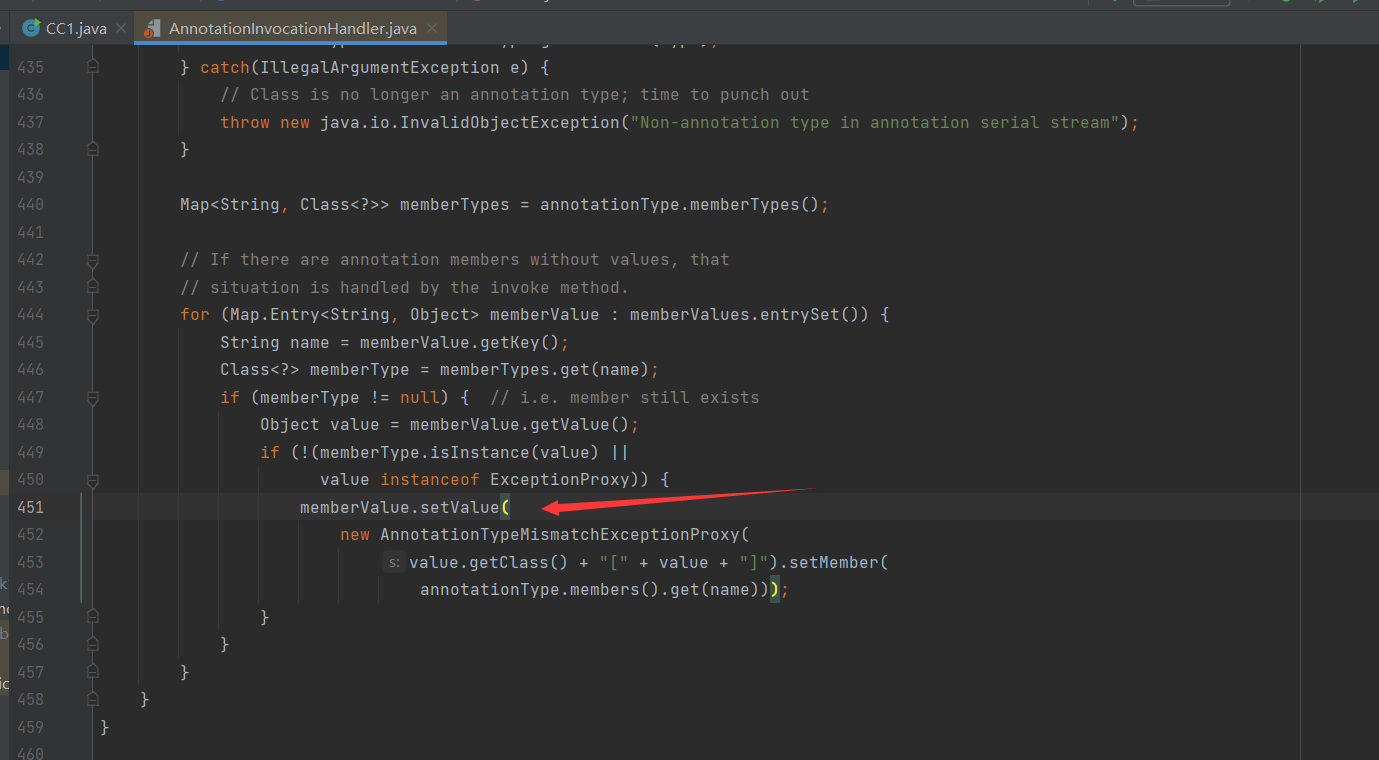Image resolution: width=1379 pixels, height=760 pixels.
Task: Place cursor on AnnotationTypeMismatchExceptionProxy class name
Action: tap(559, 535)
